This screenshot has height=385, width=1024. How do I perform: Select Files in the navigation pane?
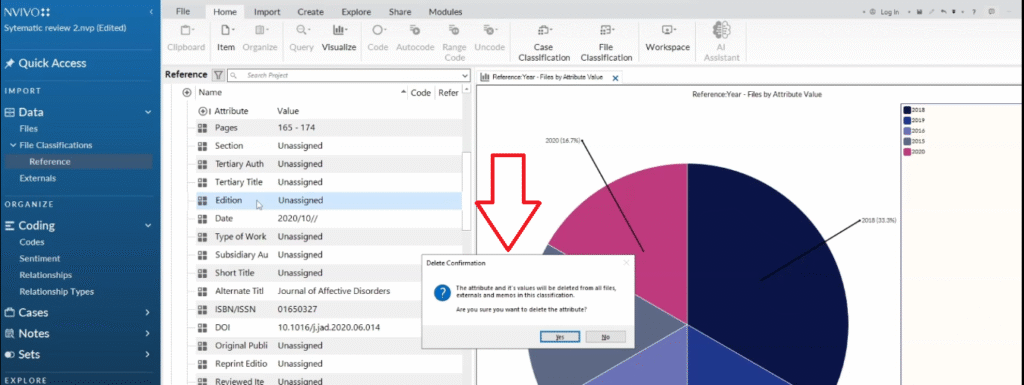click(29, 129)
